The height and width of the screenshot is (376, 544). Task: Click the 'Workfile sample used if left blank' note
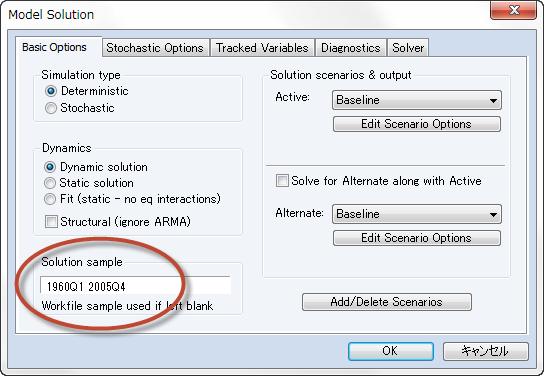(x=127, y=306)
